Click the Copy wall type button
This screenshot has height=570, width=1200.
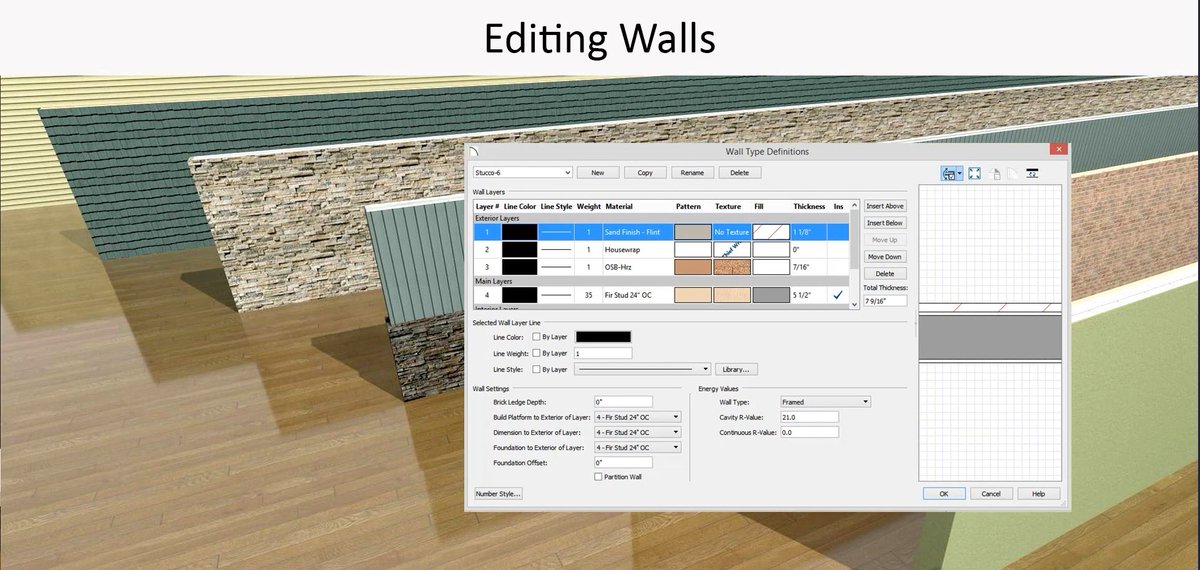[645, 173]
